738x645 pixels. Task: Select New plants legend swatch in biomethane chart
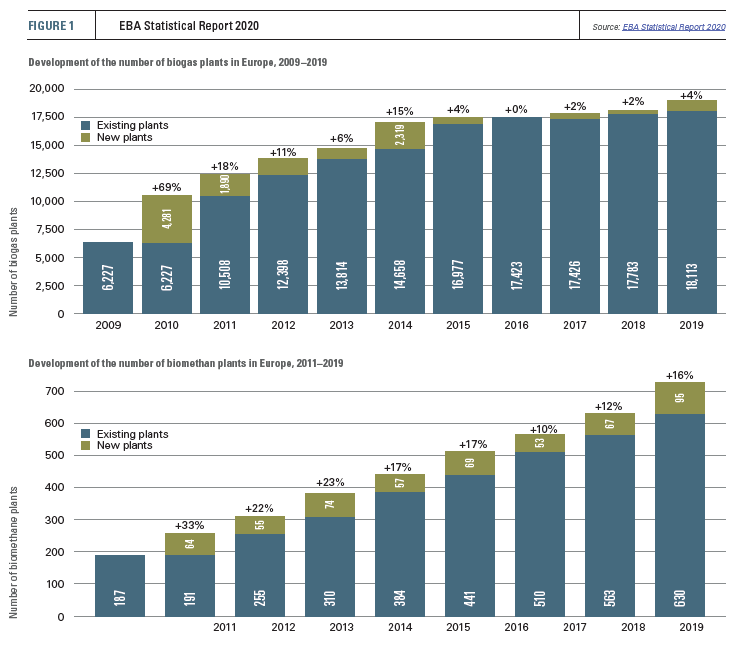(x=86, y=446)
